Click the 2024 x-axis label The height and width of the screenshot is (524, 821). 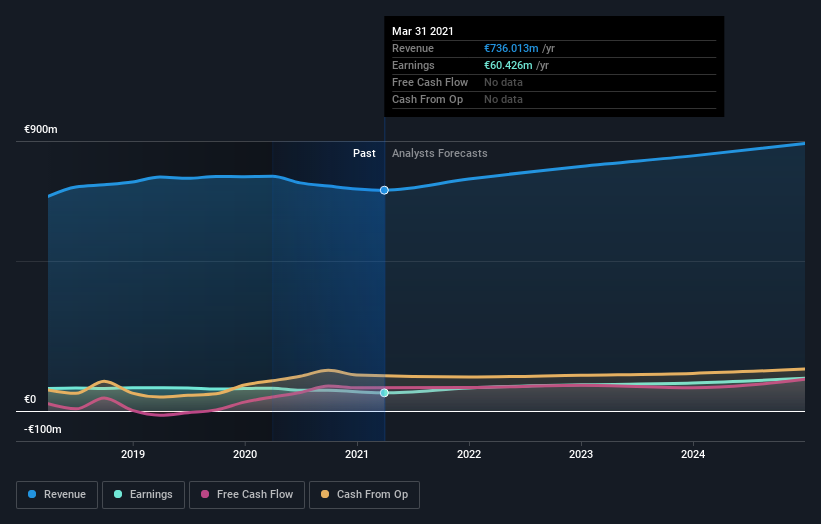click(693, 454)
